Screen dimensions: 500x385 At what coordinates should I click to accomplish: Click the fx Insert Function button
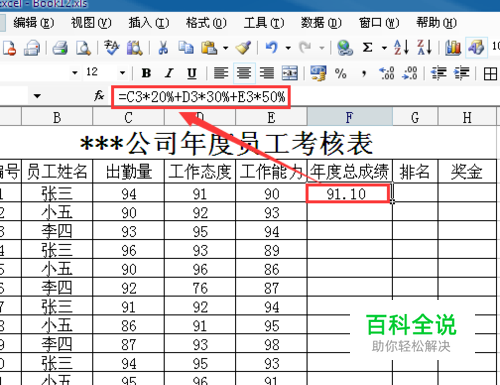click(99, 96)
